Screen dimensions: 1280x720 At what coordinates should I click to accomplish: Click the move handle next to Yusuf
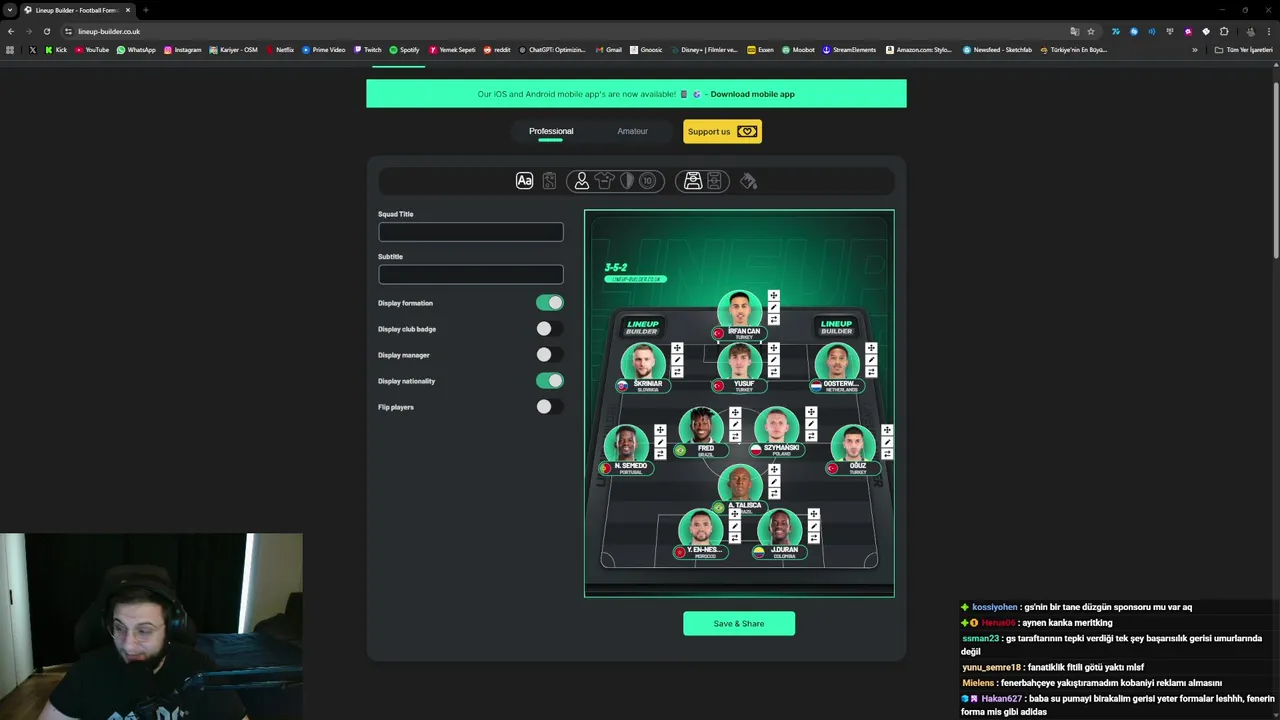[x=774, y=348]
